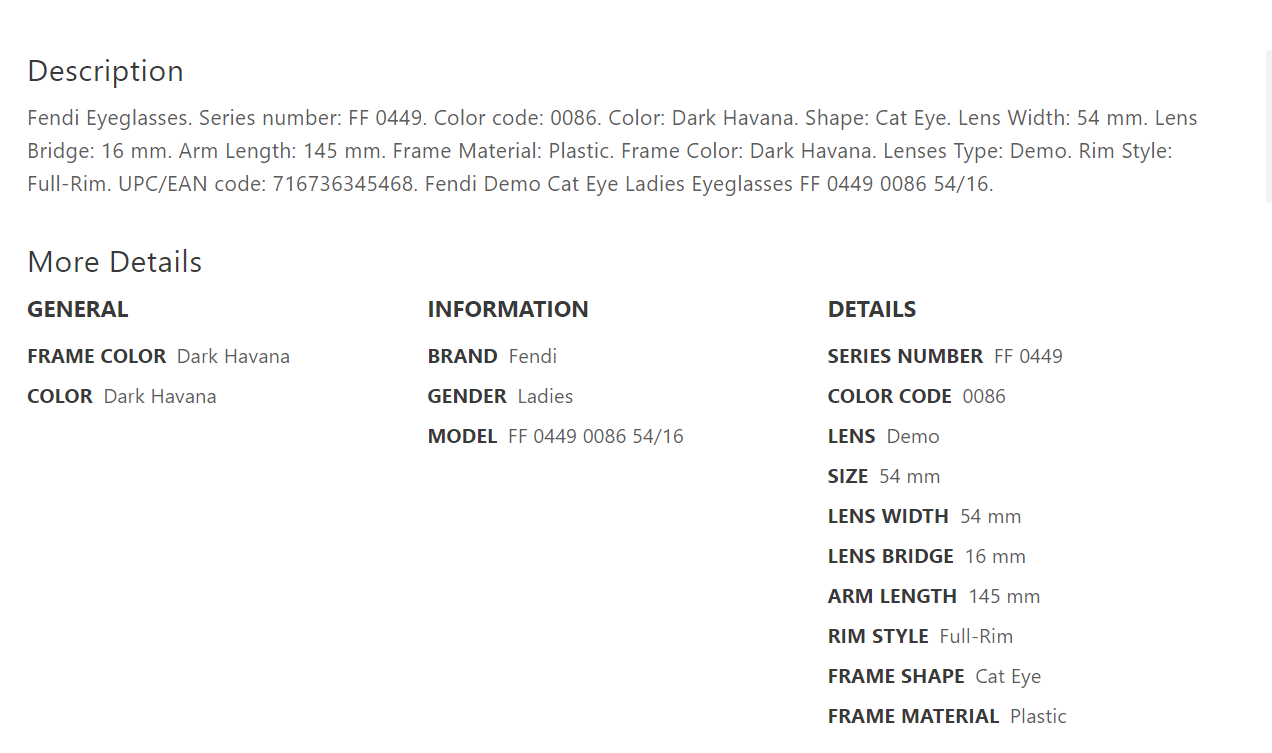Click the LENS value Demo
This screenshot has height=753, width=1272.
(x=912, y=437)
